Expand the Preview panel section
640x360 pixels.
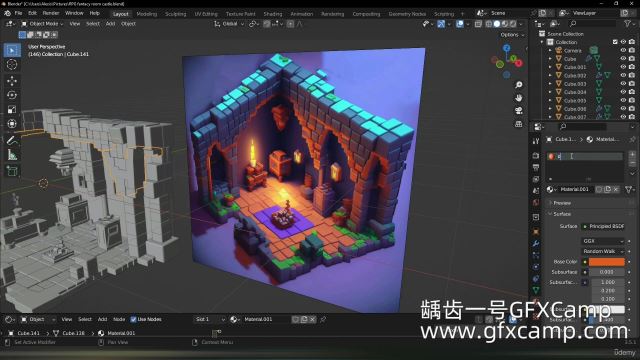(x=562, y=203)
